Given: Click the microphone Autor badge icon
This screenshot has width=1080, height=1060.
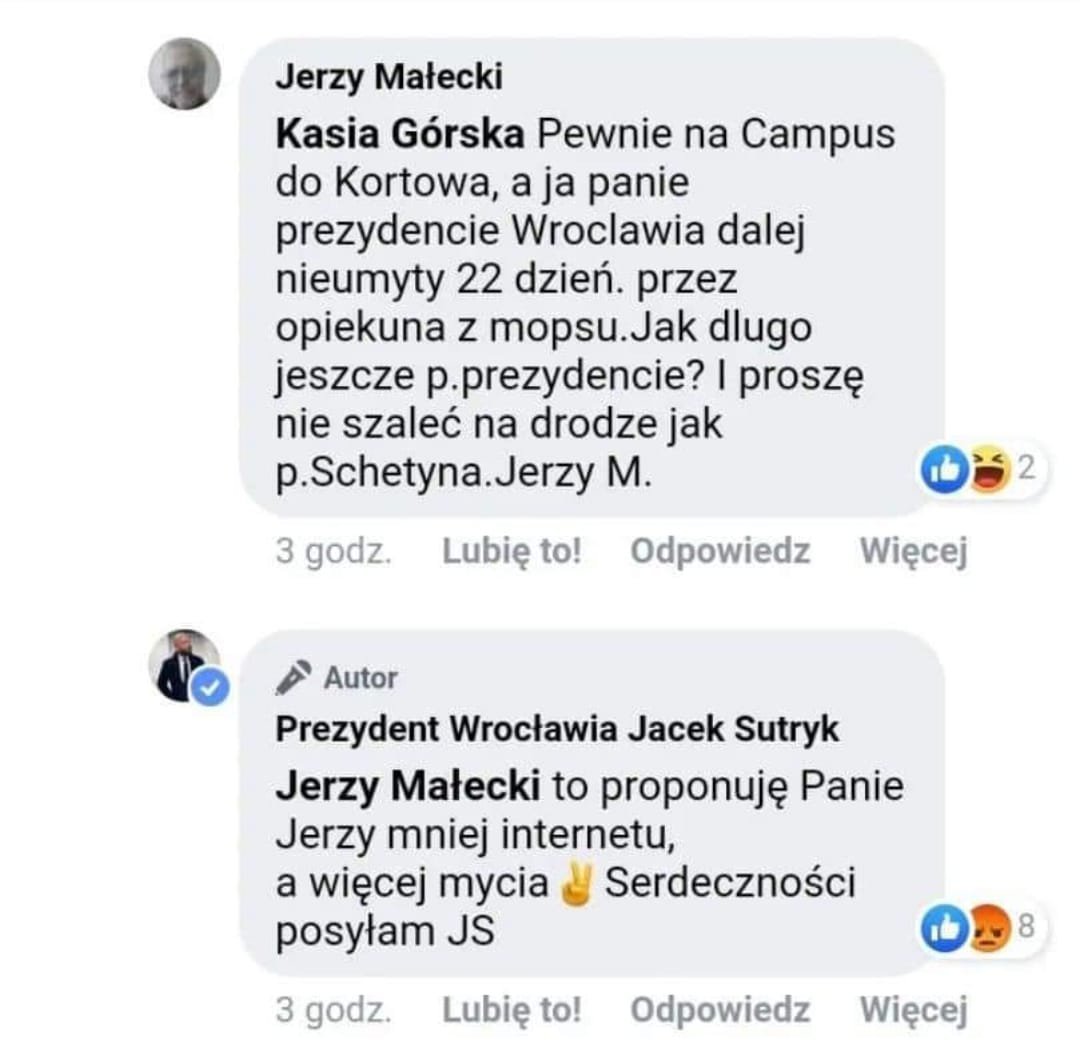Looking at the screenshot, I should 293,677.
